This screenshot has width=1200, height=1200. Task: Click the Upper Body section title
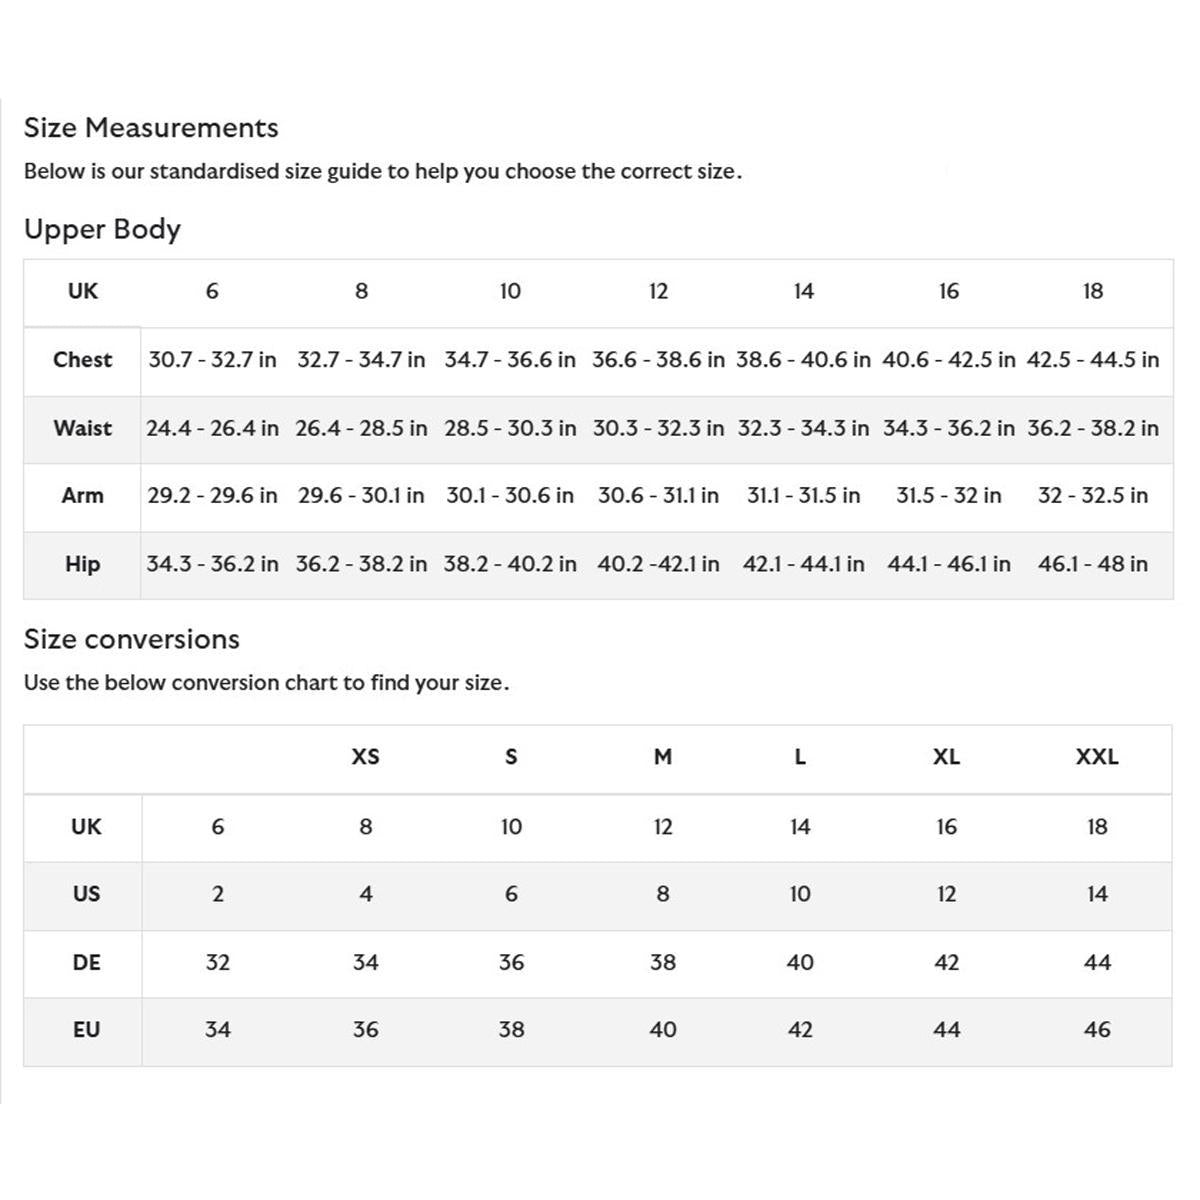102,229
